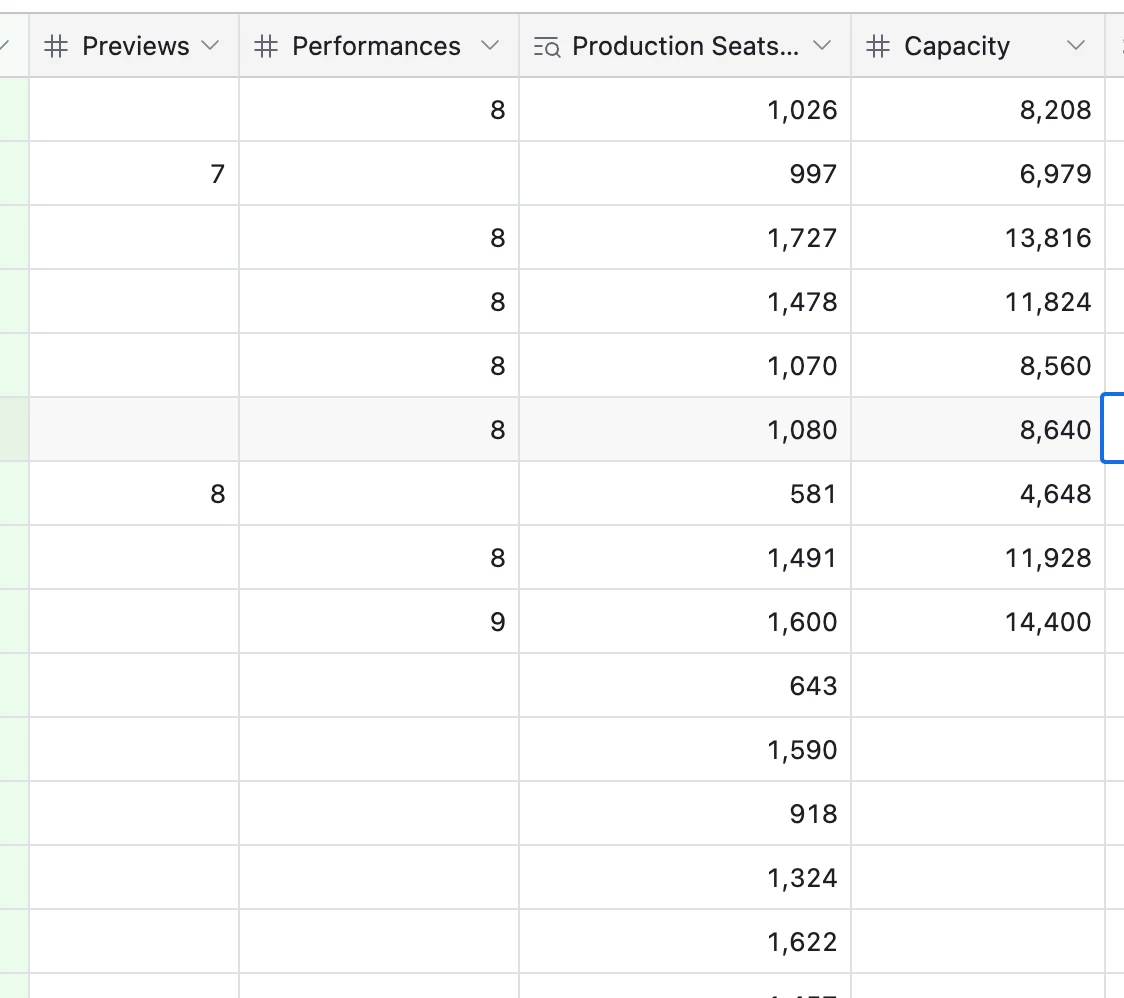Select the Production Seats cell showing 1,727
Image resolution: width=1124 pixels, height=998 pixels.
[685, 237]
